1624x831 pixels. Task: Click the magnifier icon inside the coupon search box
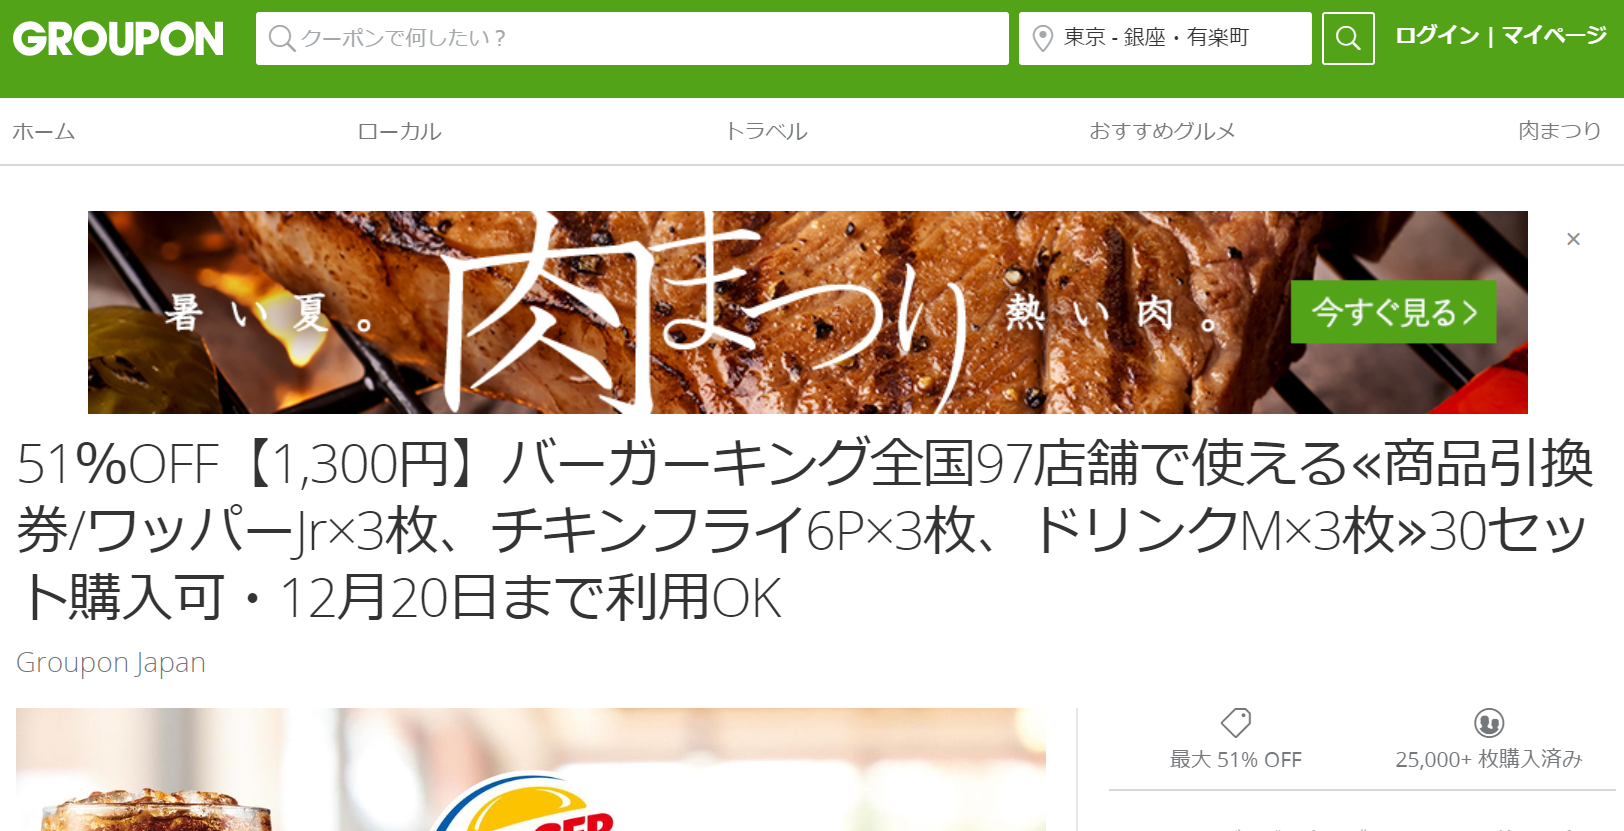pos(282,38)
